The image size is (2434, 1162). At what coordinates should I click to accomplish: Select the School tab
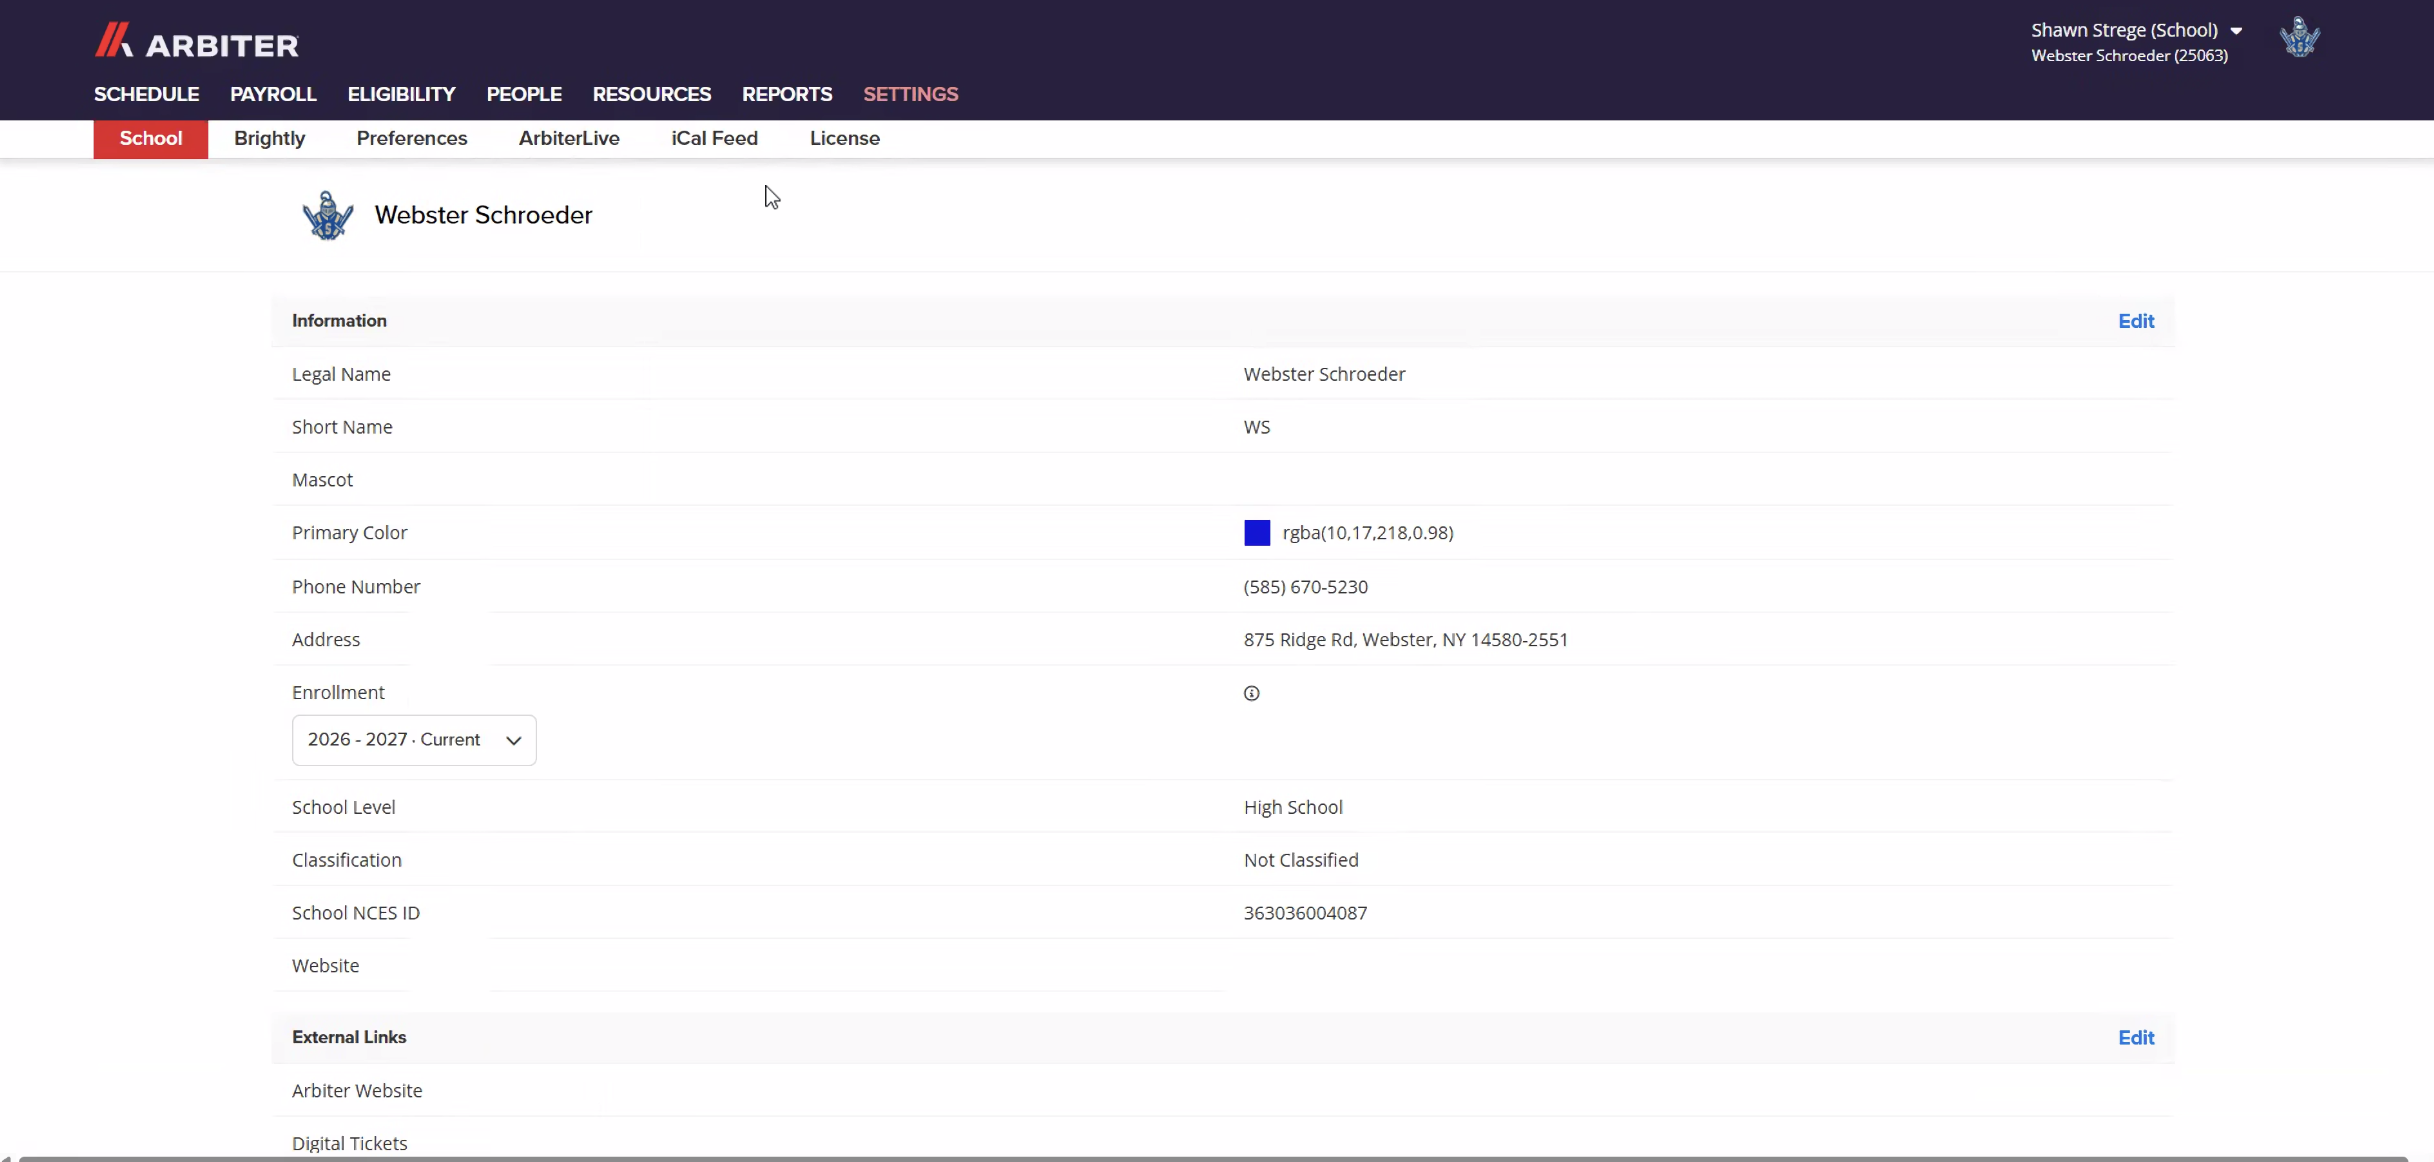tap(151, 139)
